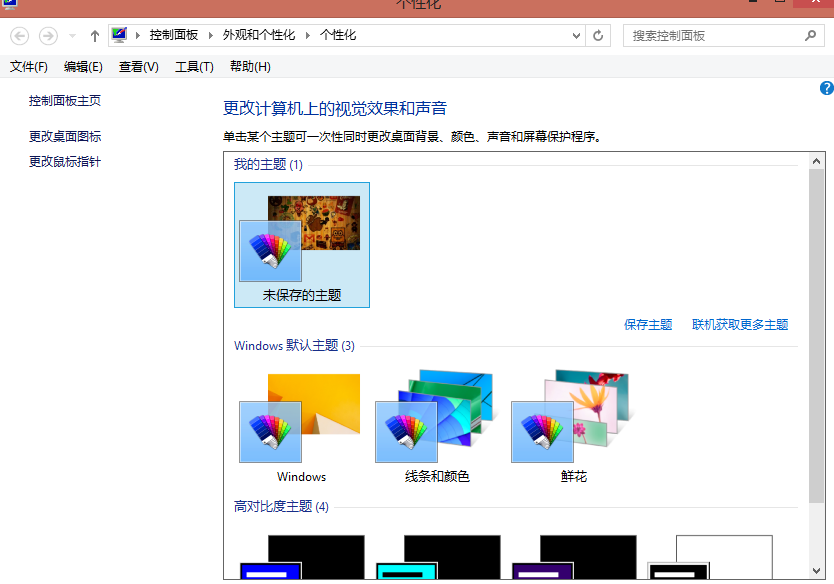Open the 文件(F) menu
Screen dimensions: 834x584
click(26, 67)
